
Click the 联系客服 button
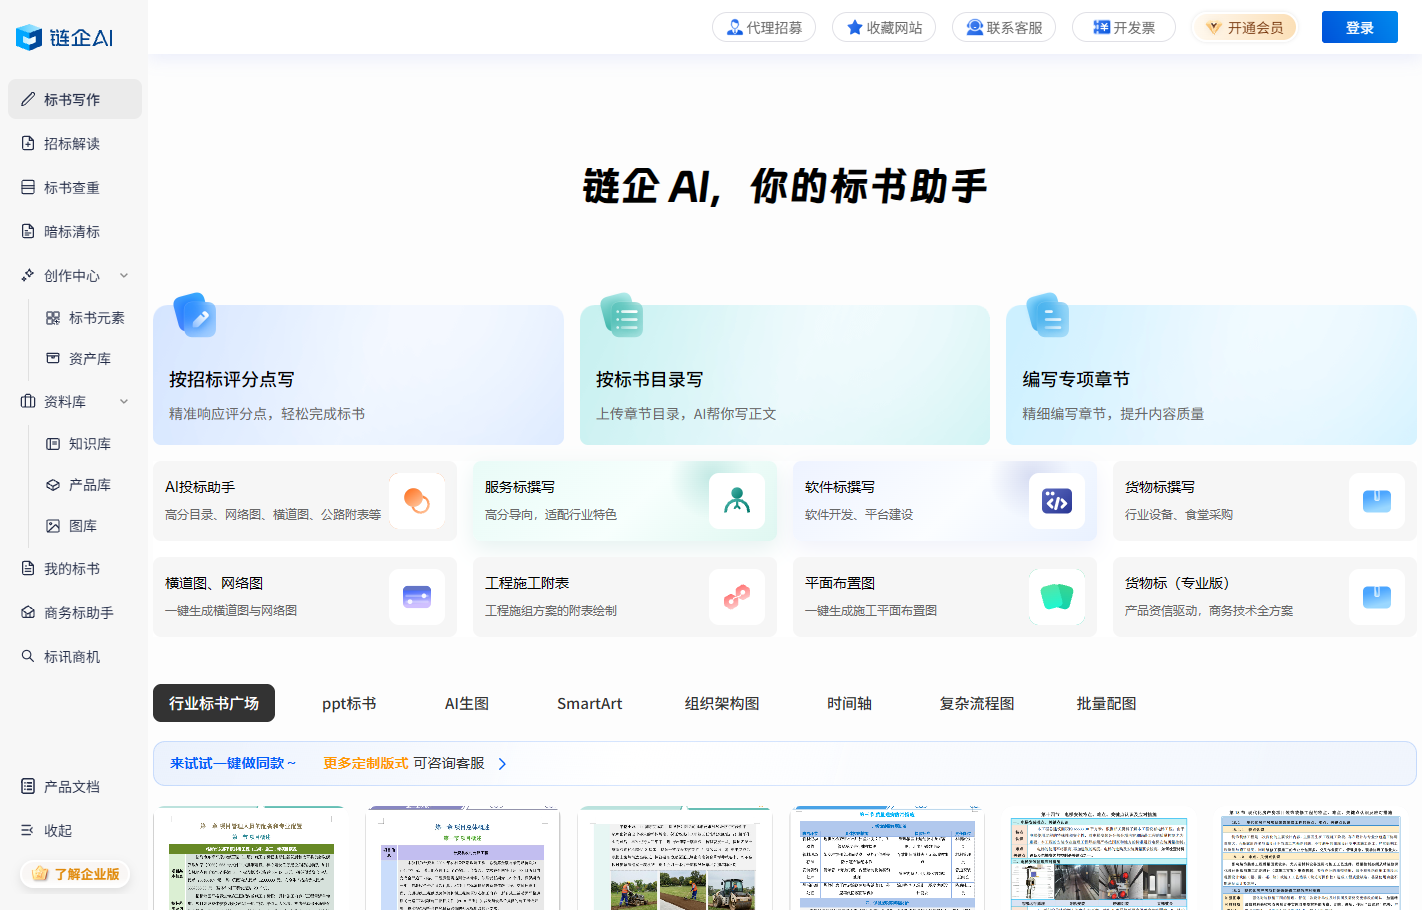[1004, 27]
